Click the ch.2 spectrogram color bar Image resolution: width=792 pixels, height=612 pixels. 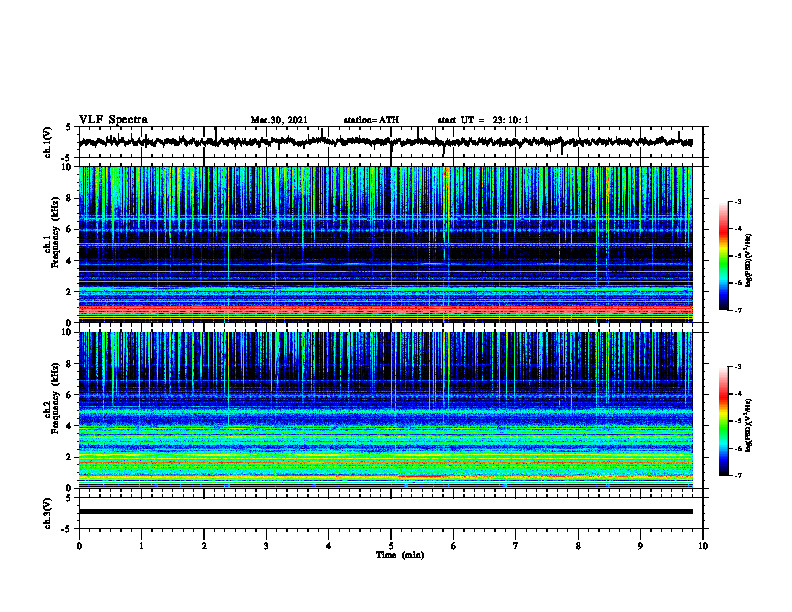tap(723, 421)
